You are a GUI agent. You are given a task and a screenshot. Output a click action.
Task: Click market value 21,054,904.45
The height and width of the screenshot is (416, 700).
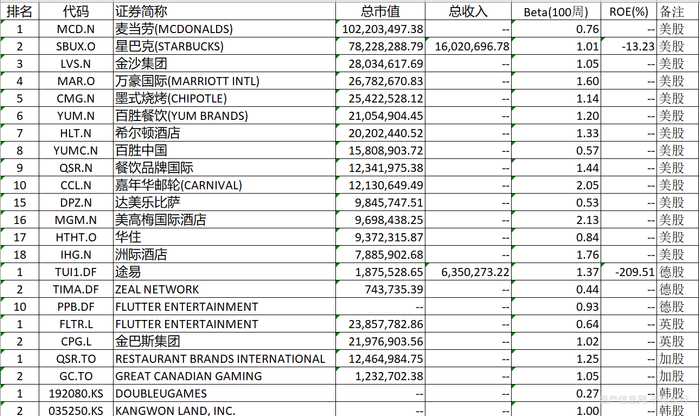pyautogui.click(x=380, y=116)
